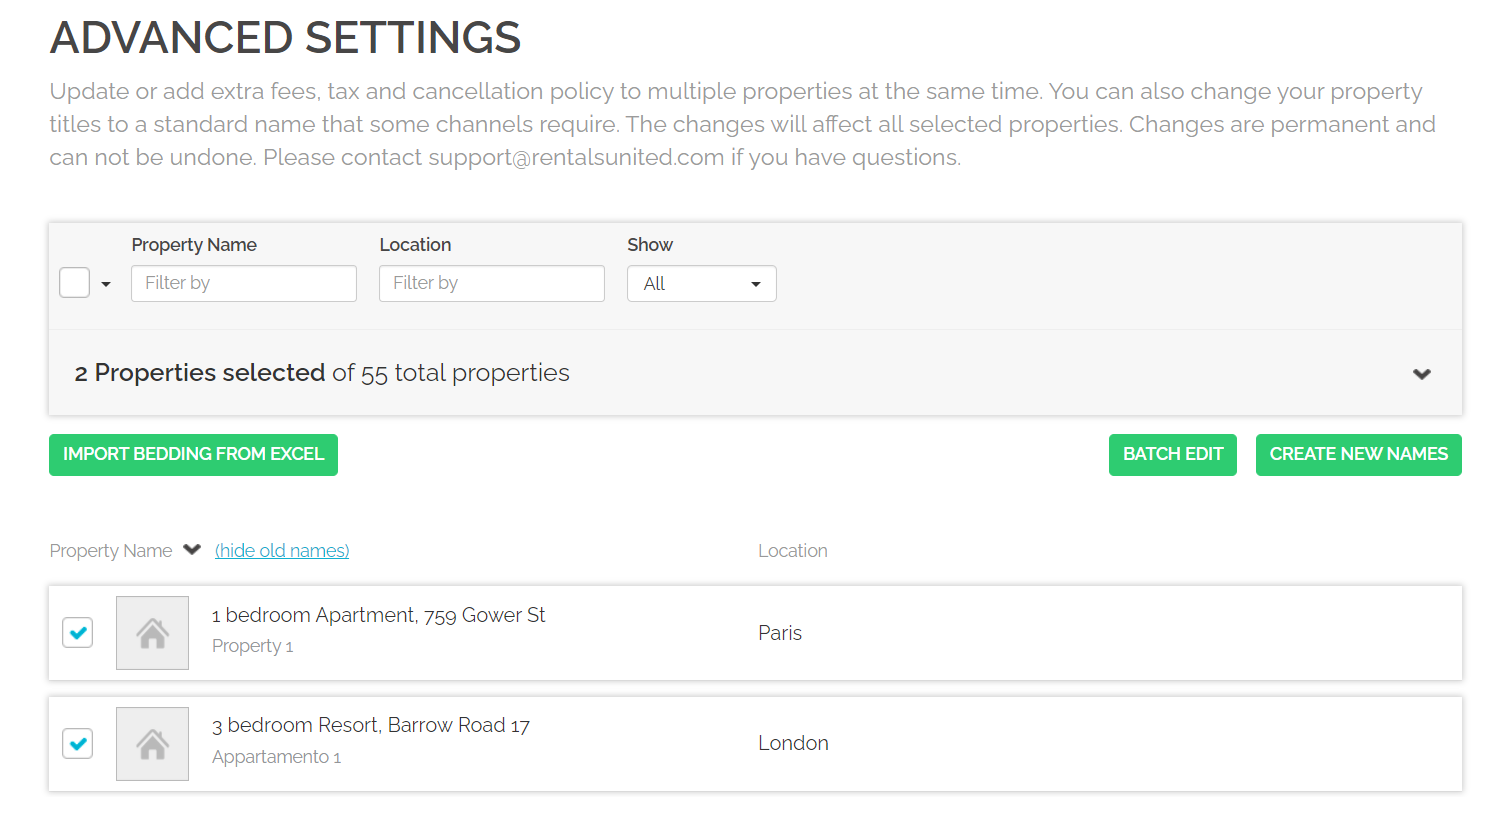Click the Location column header

point(792,551)
